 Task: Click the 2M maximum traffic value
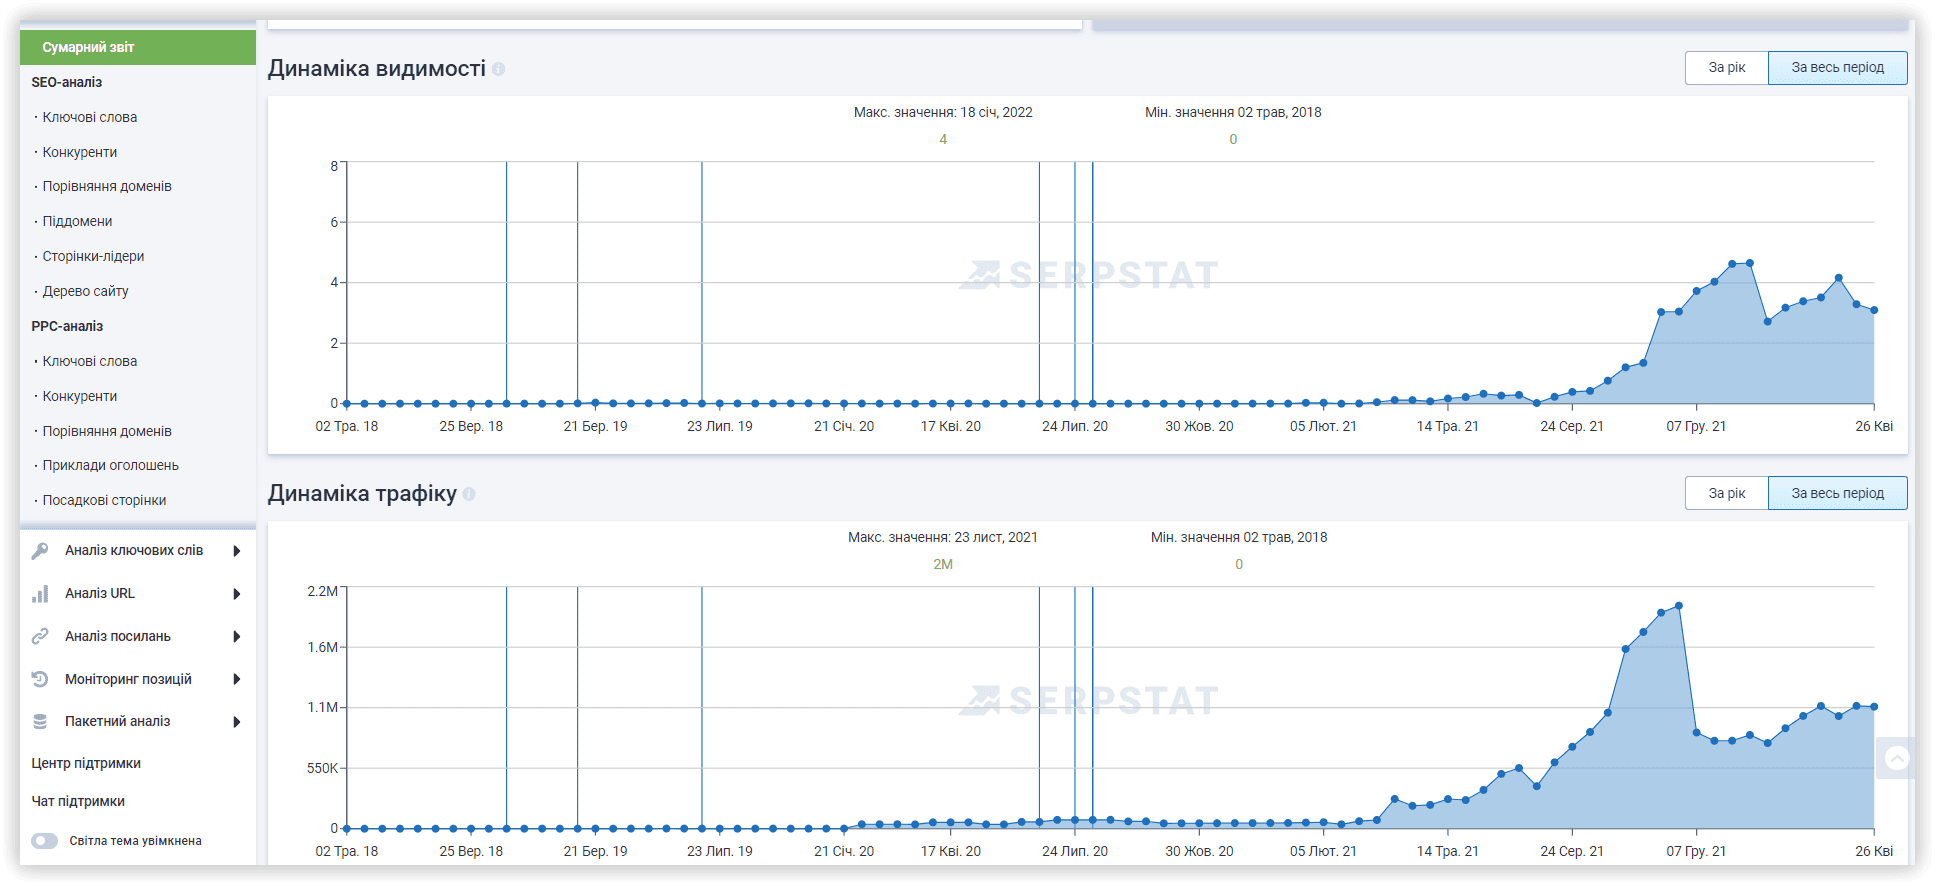tap(943, 564)
